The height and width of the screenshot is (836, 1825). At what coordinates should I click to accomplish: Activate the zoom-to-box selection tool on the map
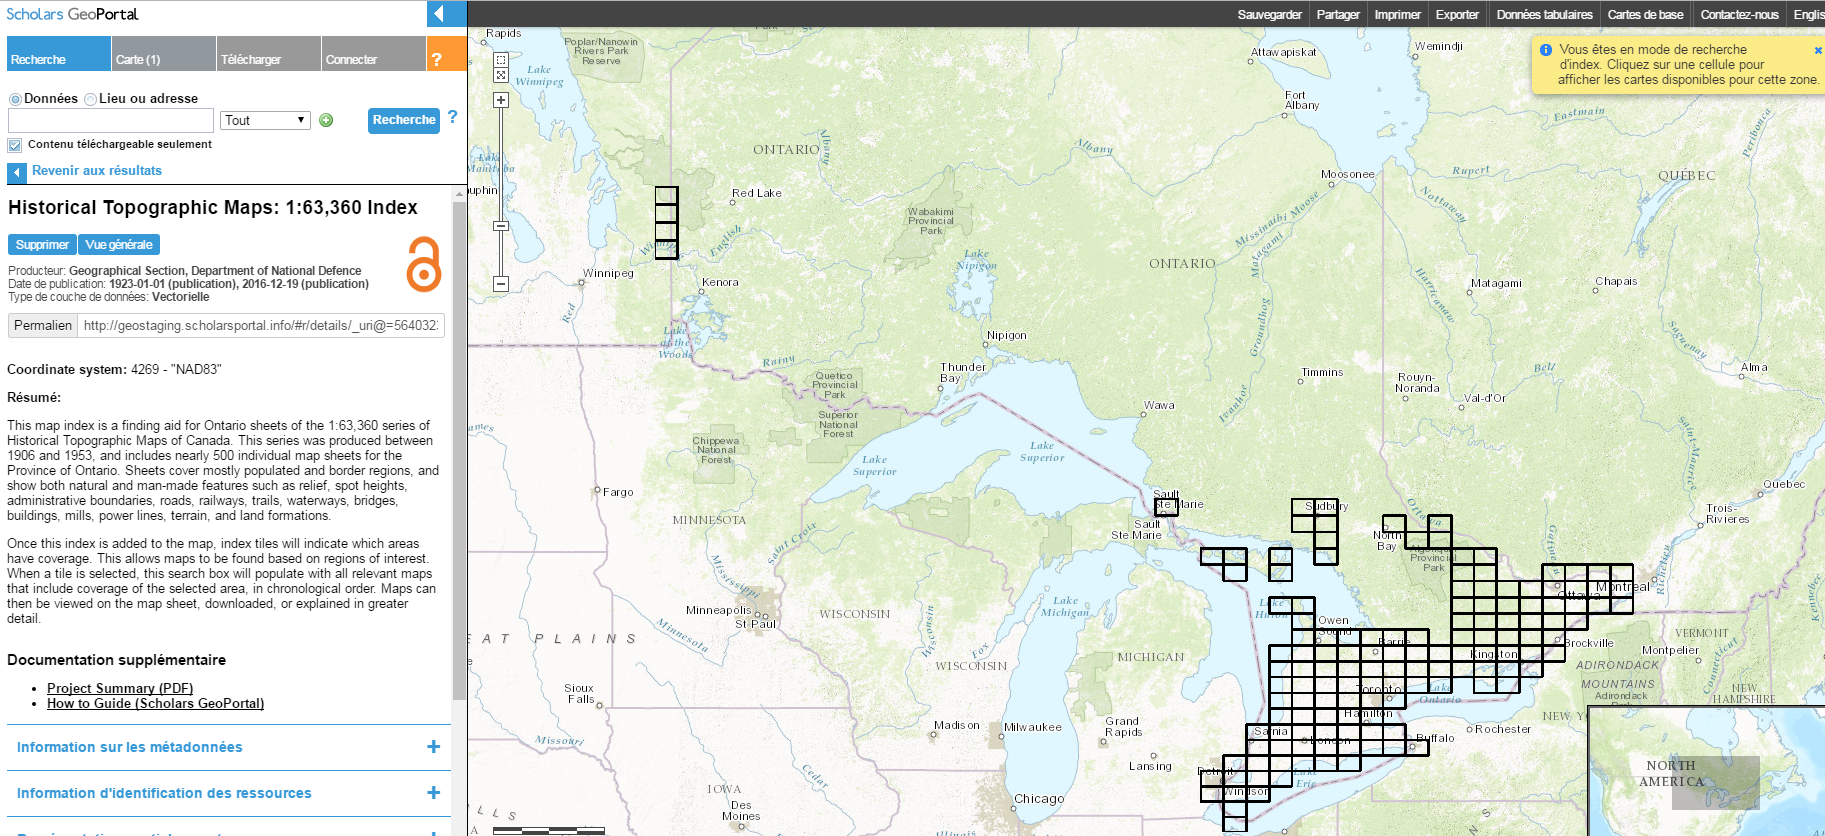pyautogui.click(x=501, y=59)
